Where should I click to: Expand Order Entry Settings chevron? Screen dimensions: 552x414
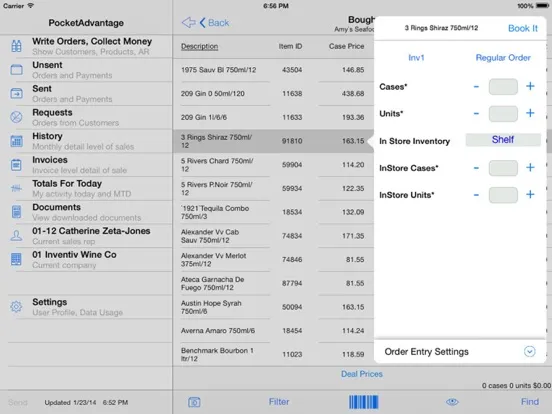coord(529,351)
